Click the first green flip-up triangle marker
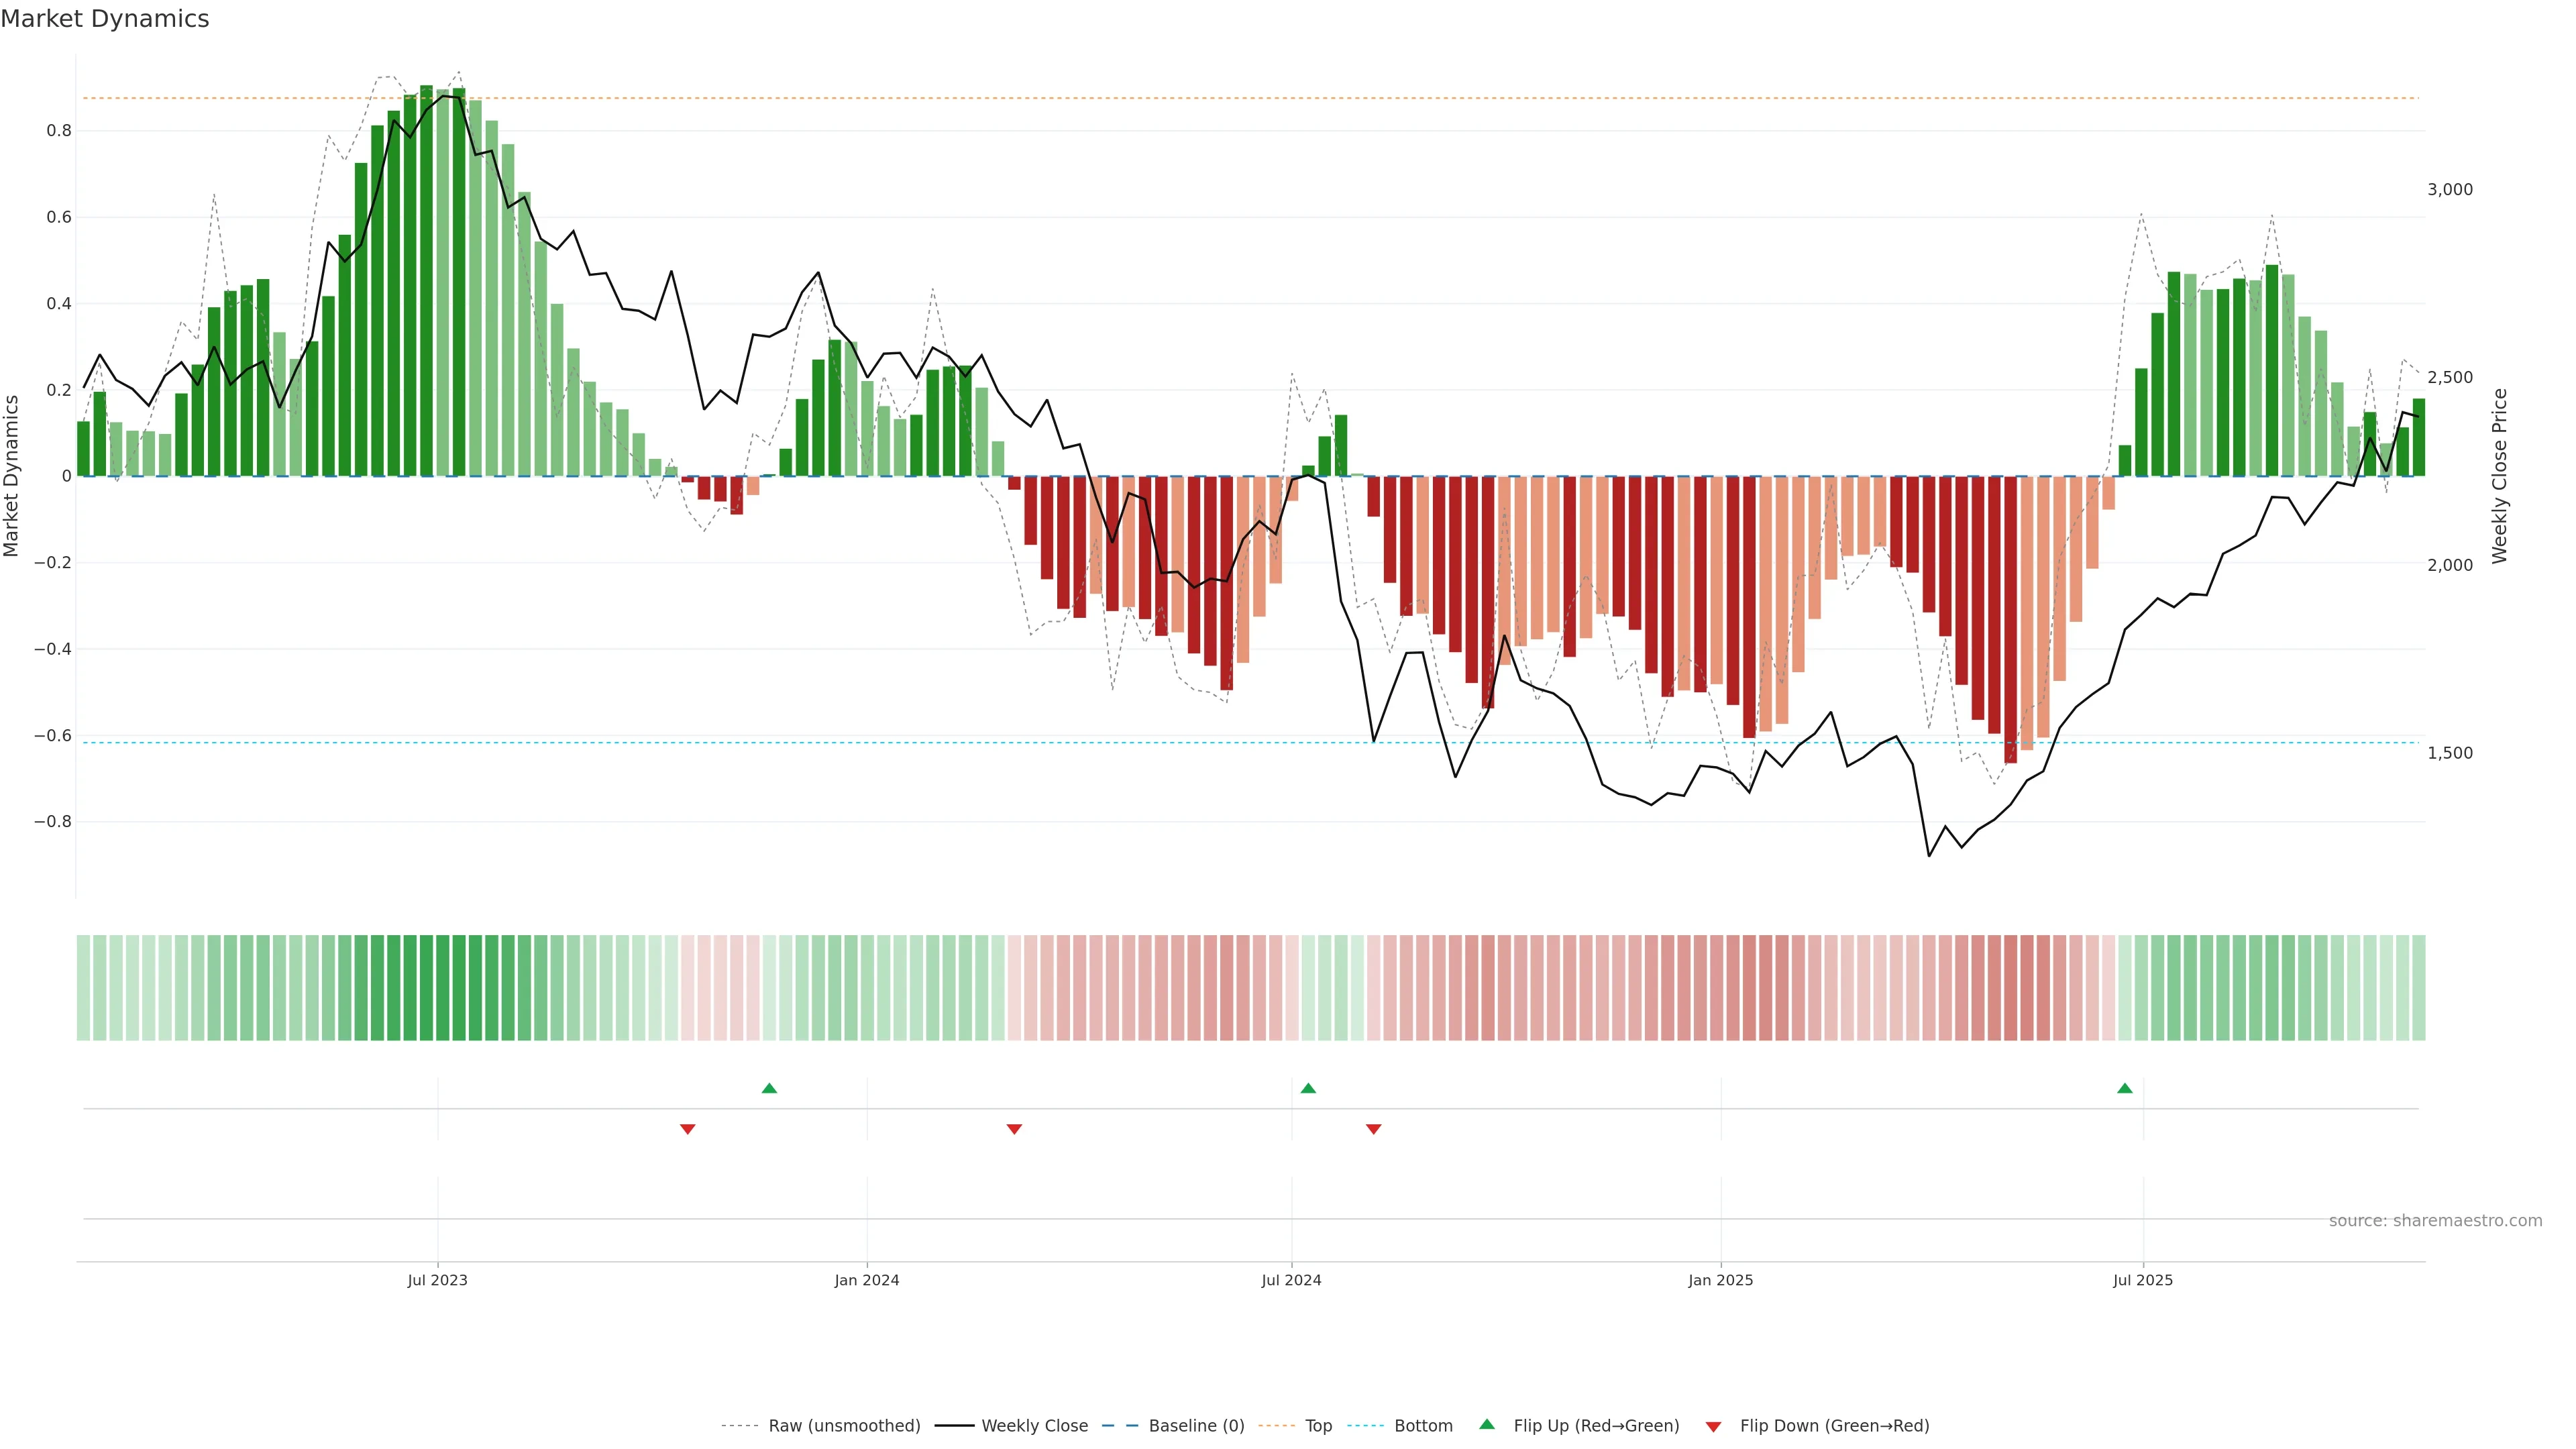2576x1449 pixels. click(x=769, y=1088)
